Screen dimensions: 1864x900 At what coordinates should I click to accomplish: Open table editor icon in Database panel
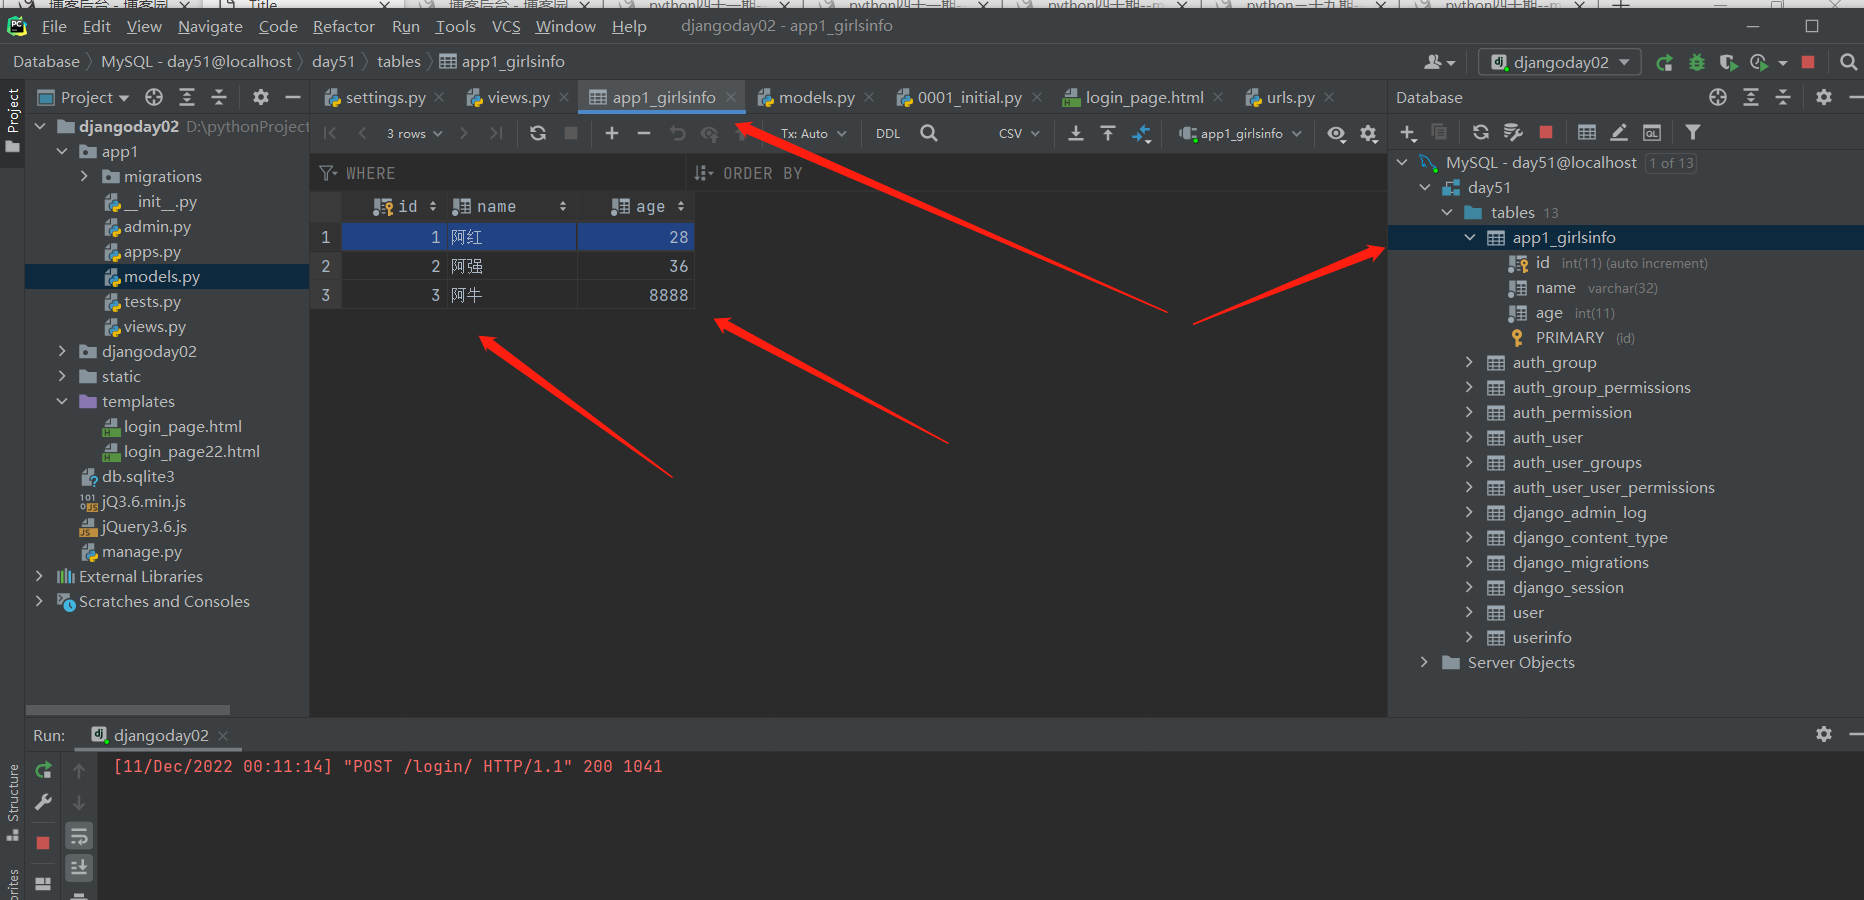click(1587, 132)
